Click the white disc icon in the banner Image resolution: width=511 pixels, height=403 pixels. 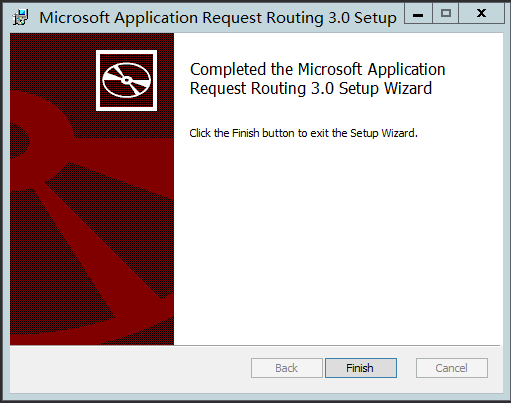(126, 80)
